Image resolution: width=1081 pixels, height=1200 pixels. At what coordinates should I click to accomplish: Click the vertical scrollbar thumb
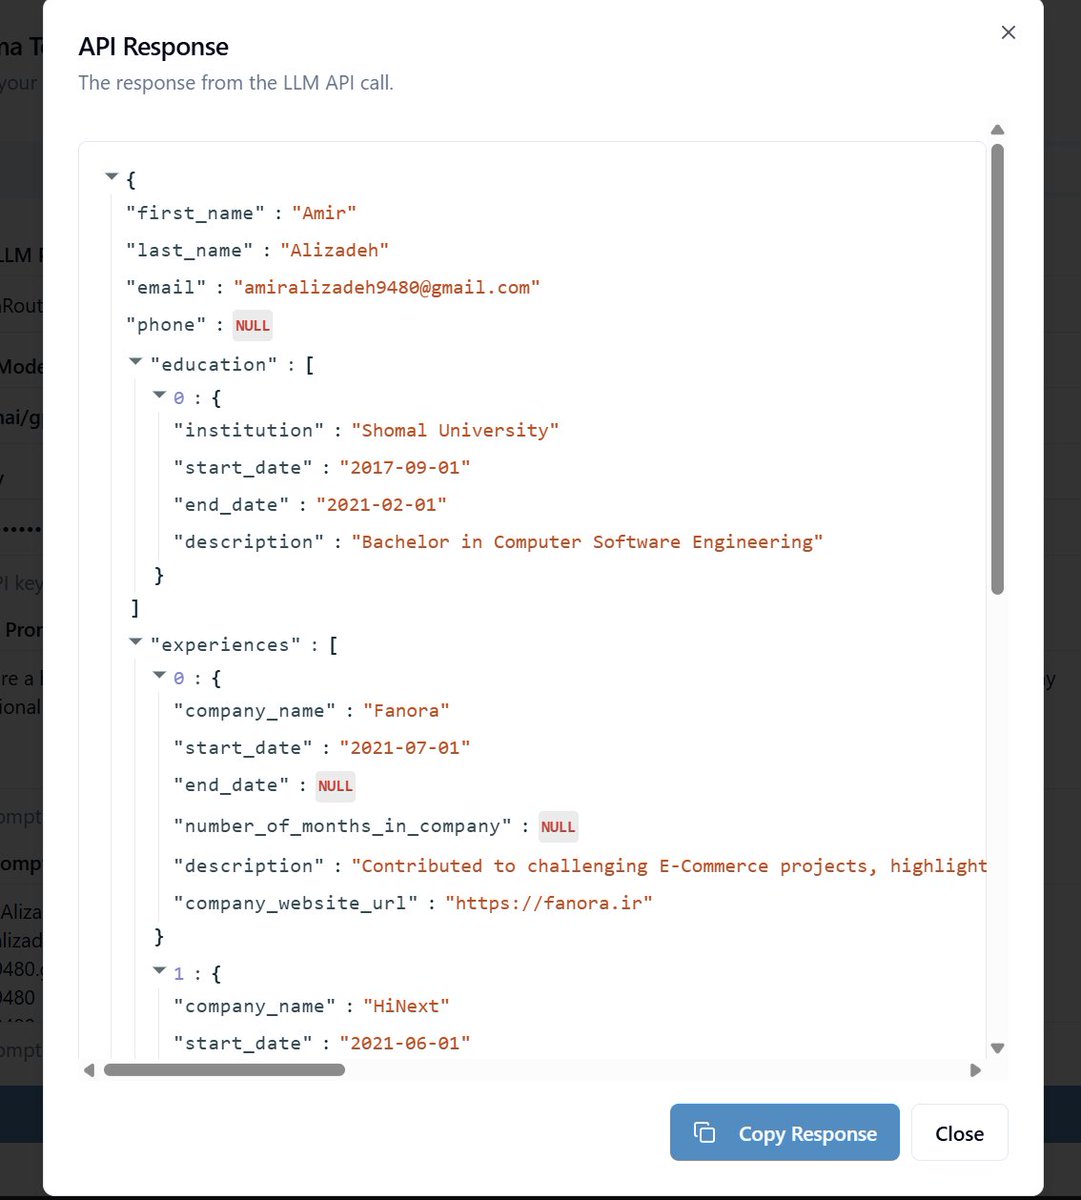click(997, 370)
